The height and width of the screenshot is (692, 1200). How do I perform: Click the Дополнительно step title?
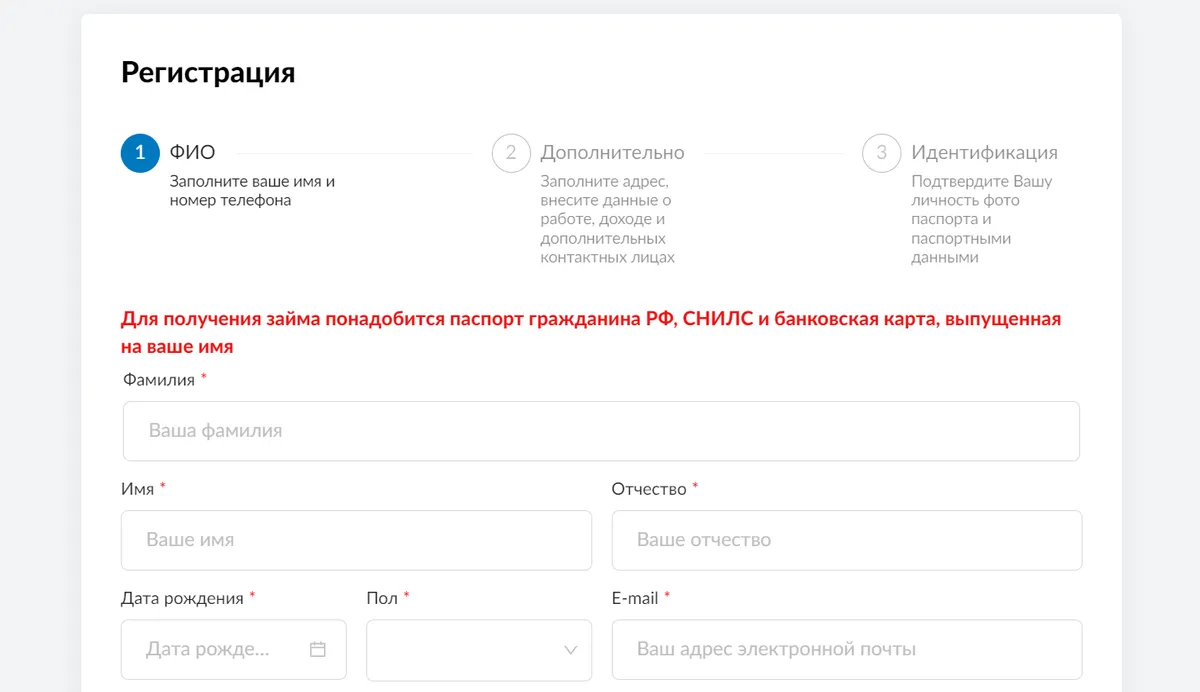tap(612, 153)
